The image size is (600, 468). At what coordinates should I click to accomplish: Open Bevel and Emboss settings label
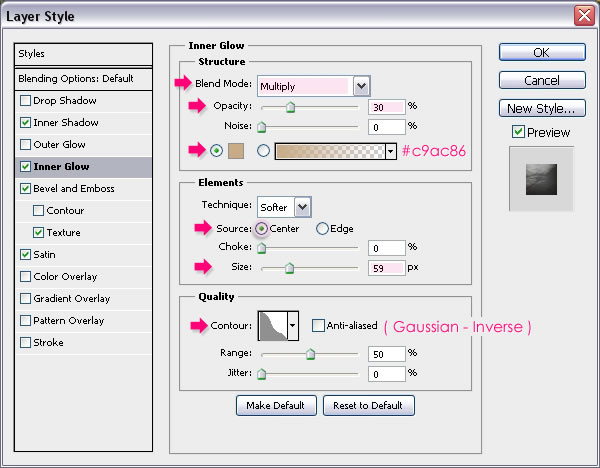pyautogui.click(x=74, y=189)
